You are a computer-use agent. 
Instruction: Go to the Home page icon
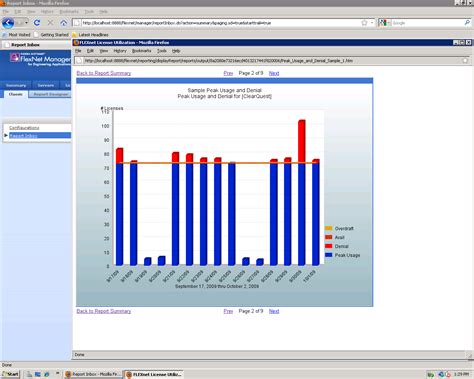(64, 23)
